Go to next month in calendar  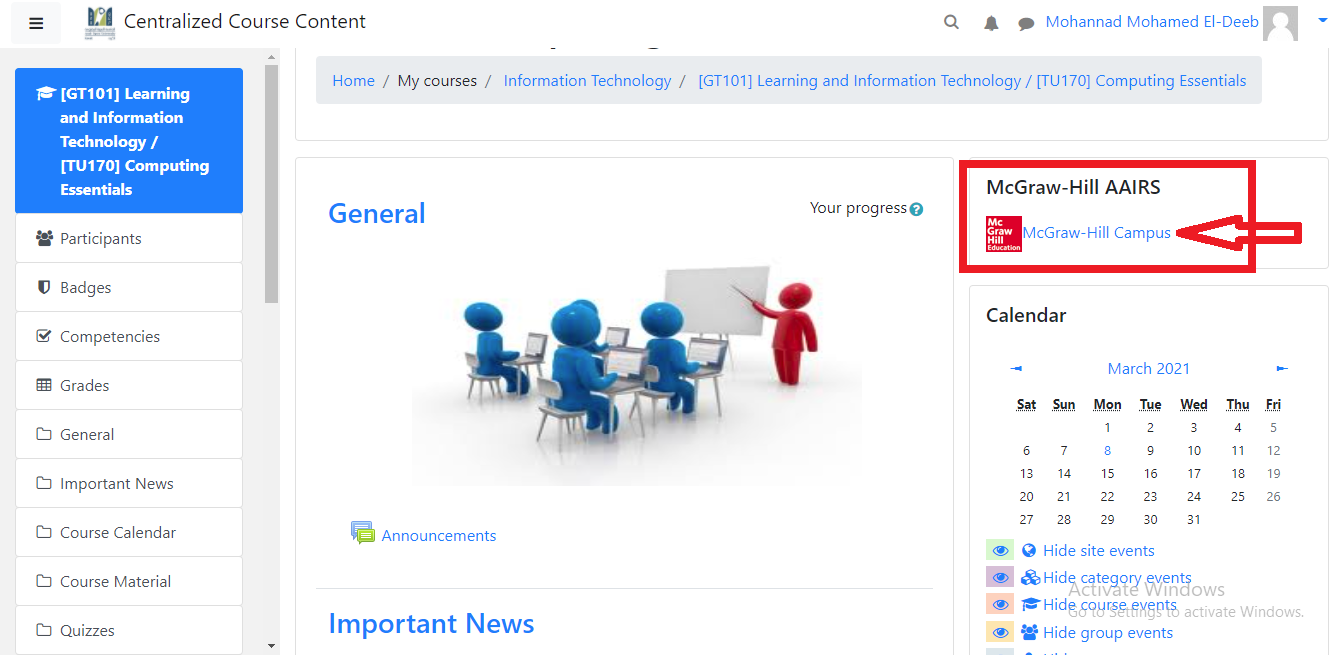[x=1282, y=368]
